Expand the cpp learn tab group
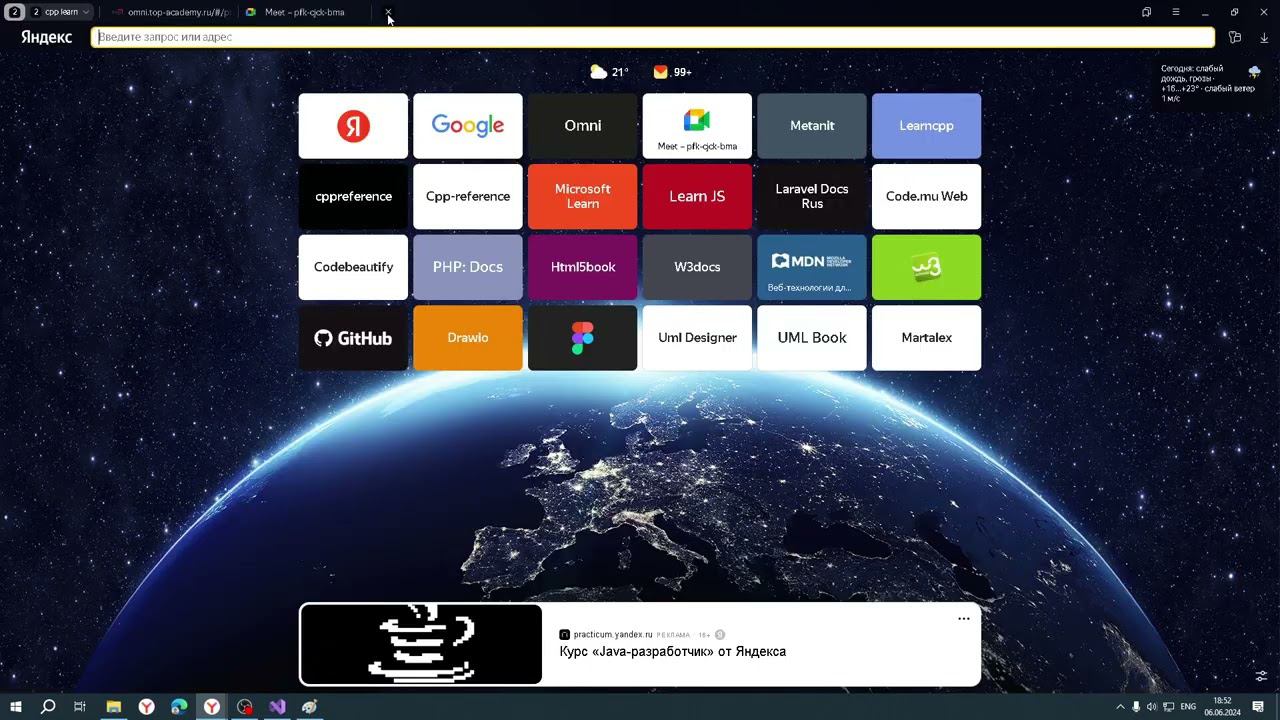This screenshot has width=1280, height=720. click(61, 12)
